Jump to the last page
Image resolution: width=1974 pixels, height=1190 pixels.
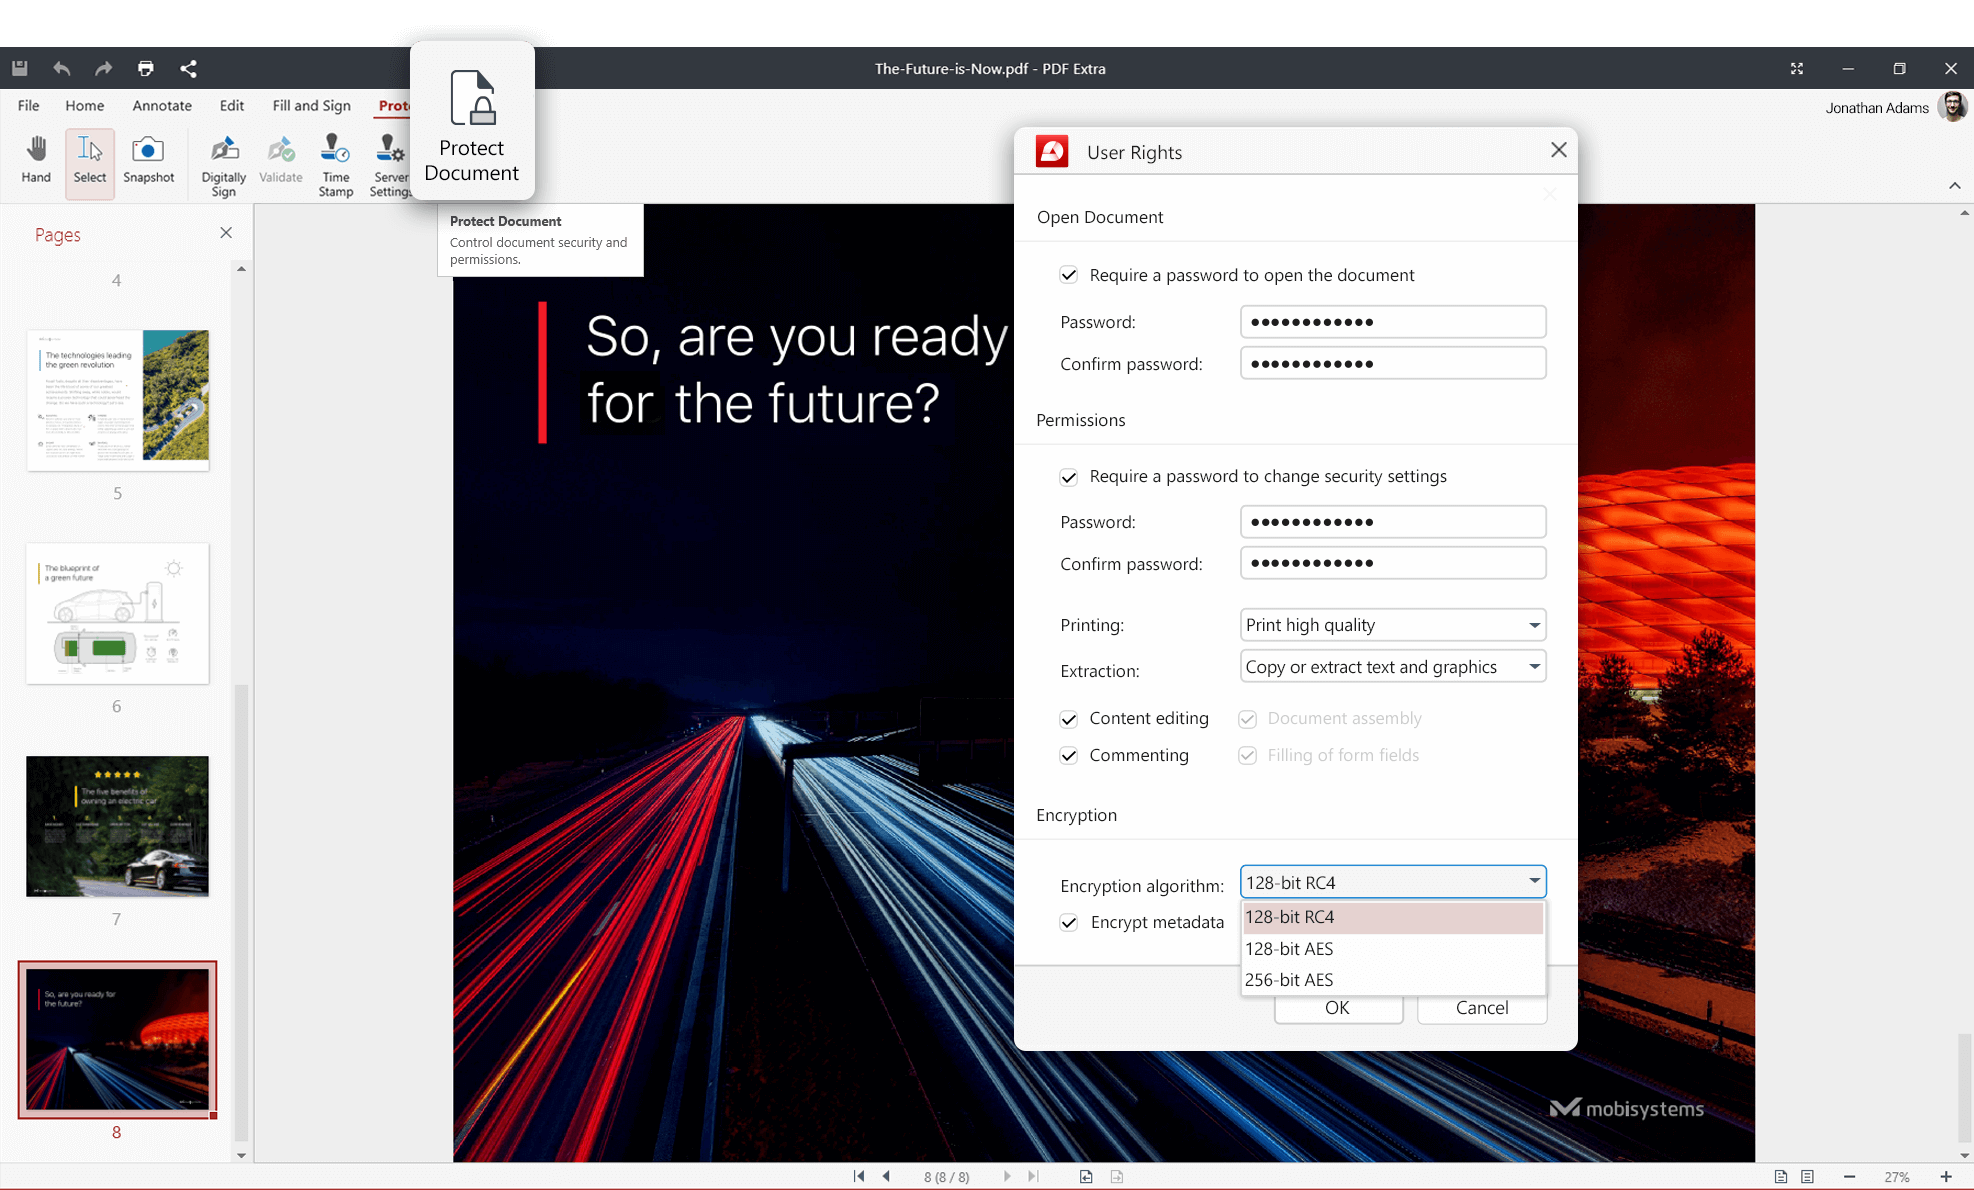1033,1176
